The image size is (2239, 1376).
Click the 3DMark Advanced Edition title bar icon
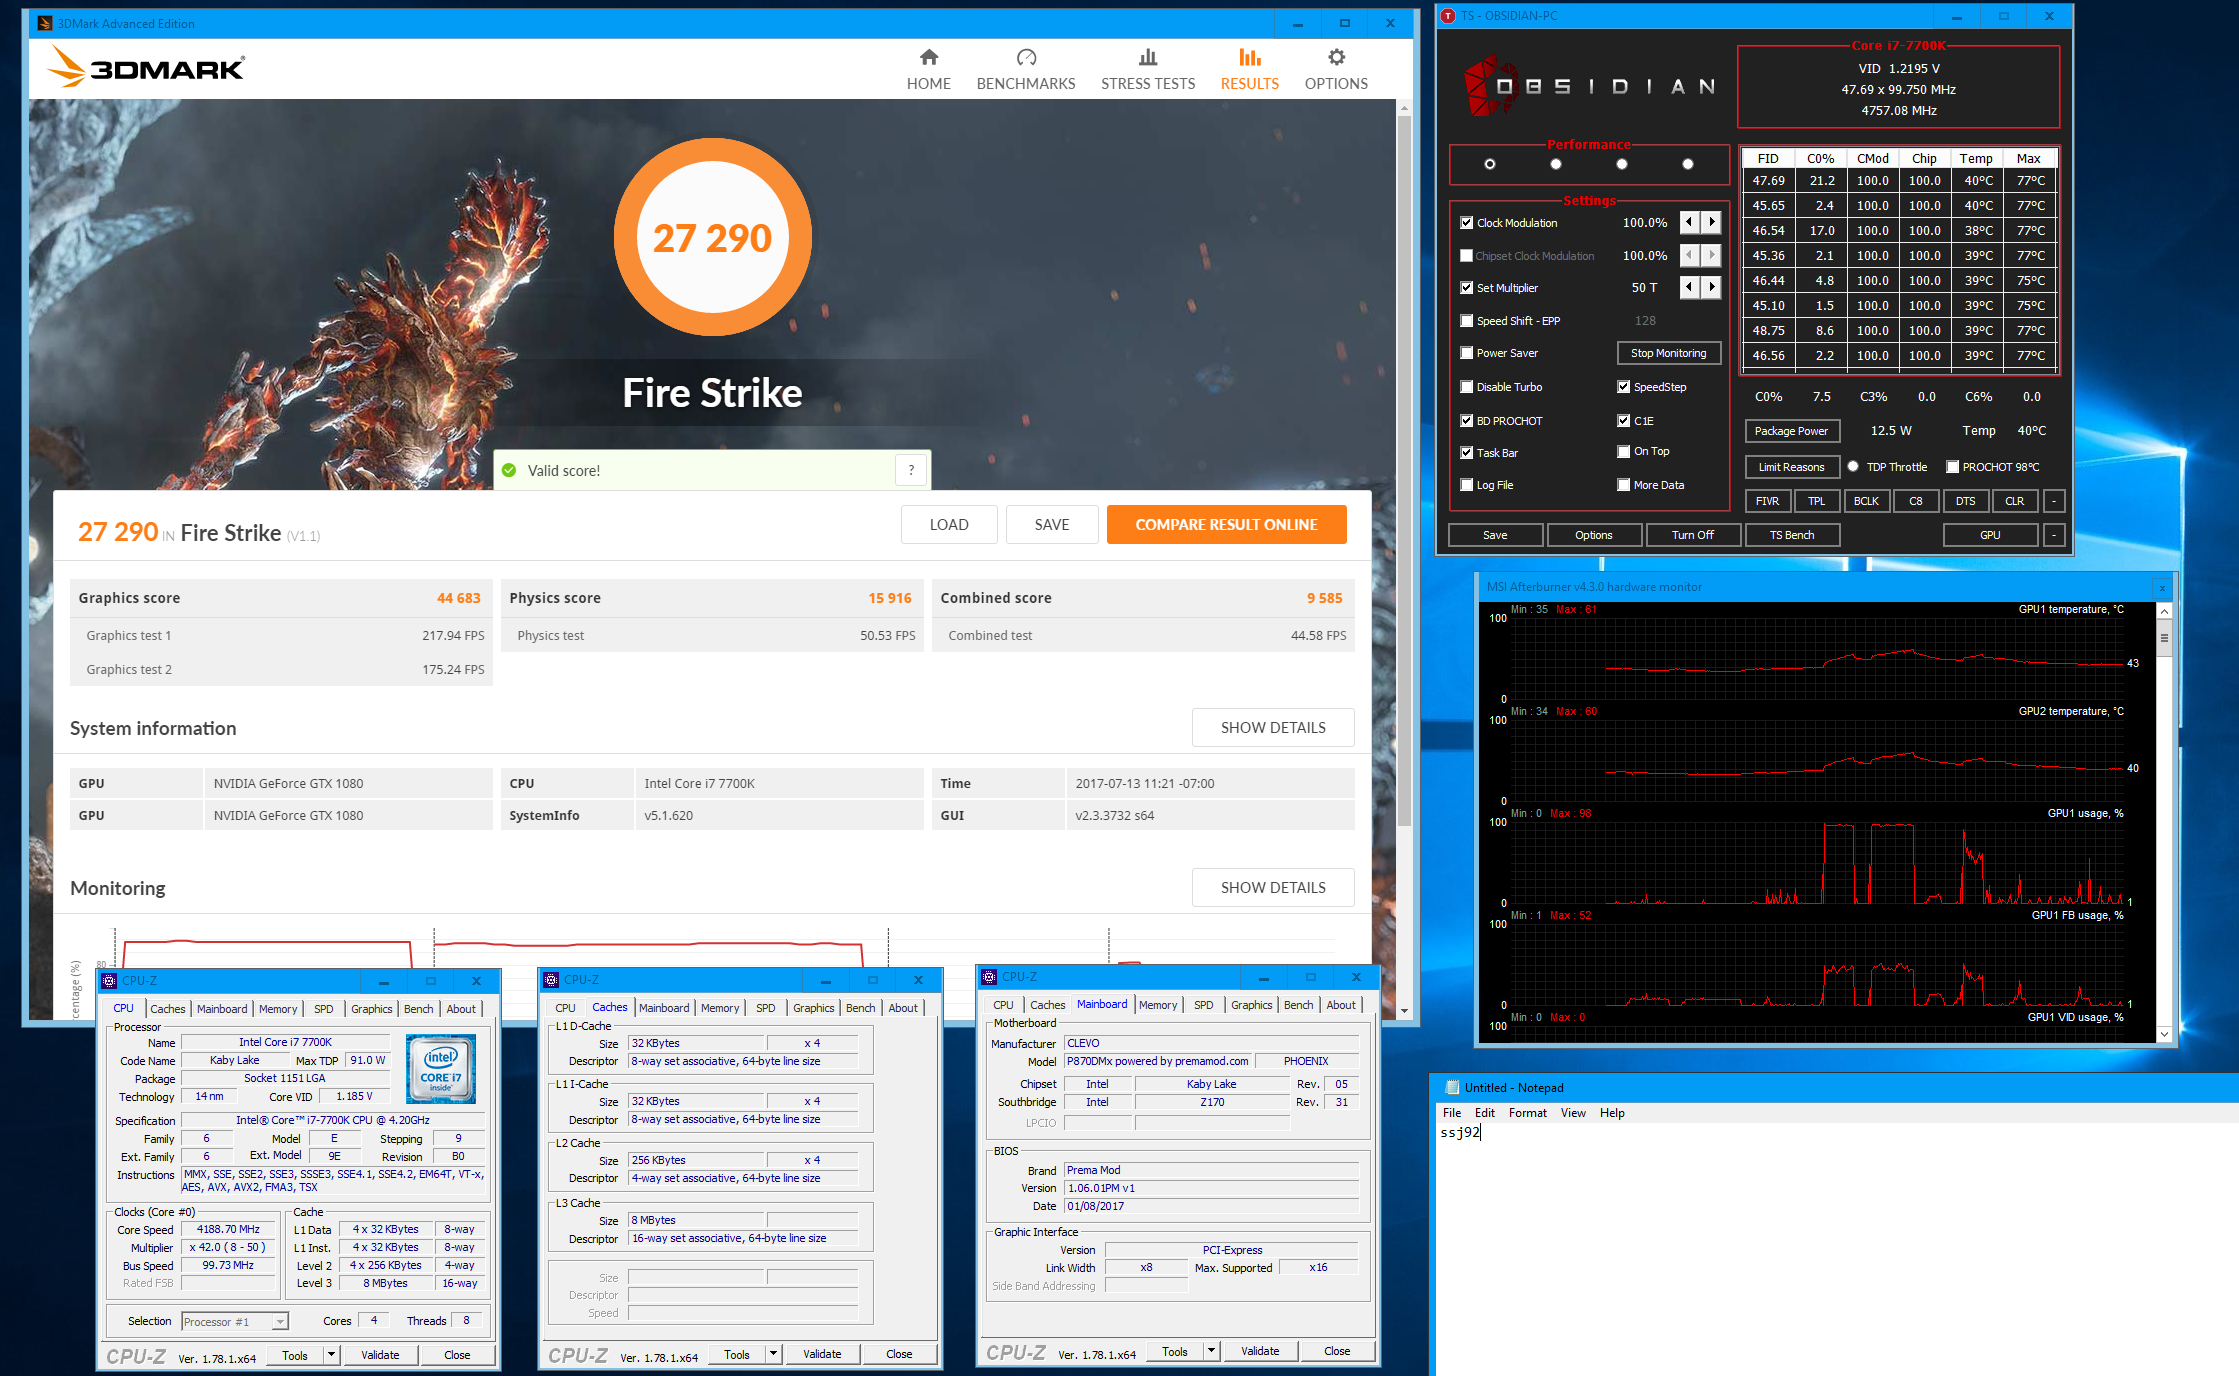click(x=44, y=23)
